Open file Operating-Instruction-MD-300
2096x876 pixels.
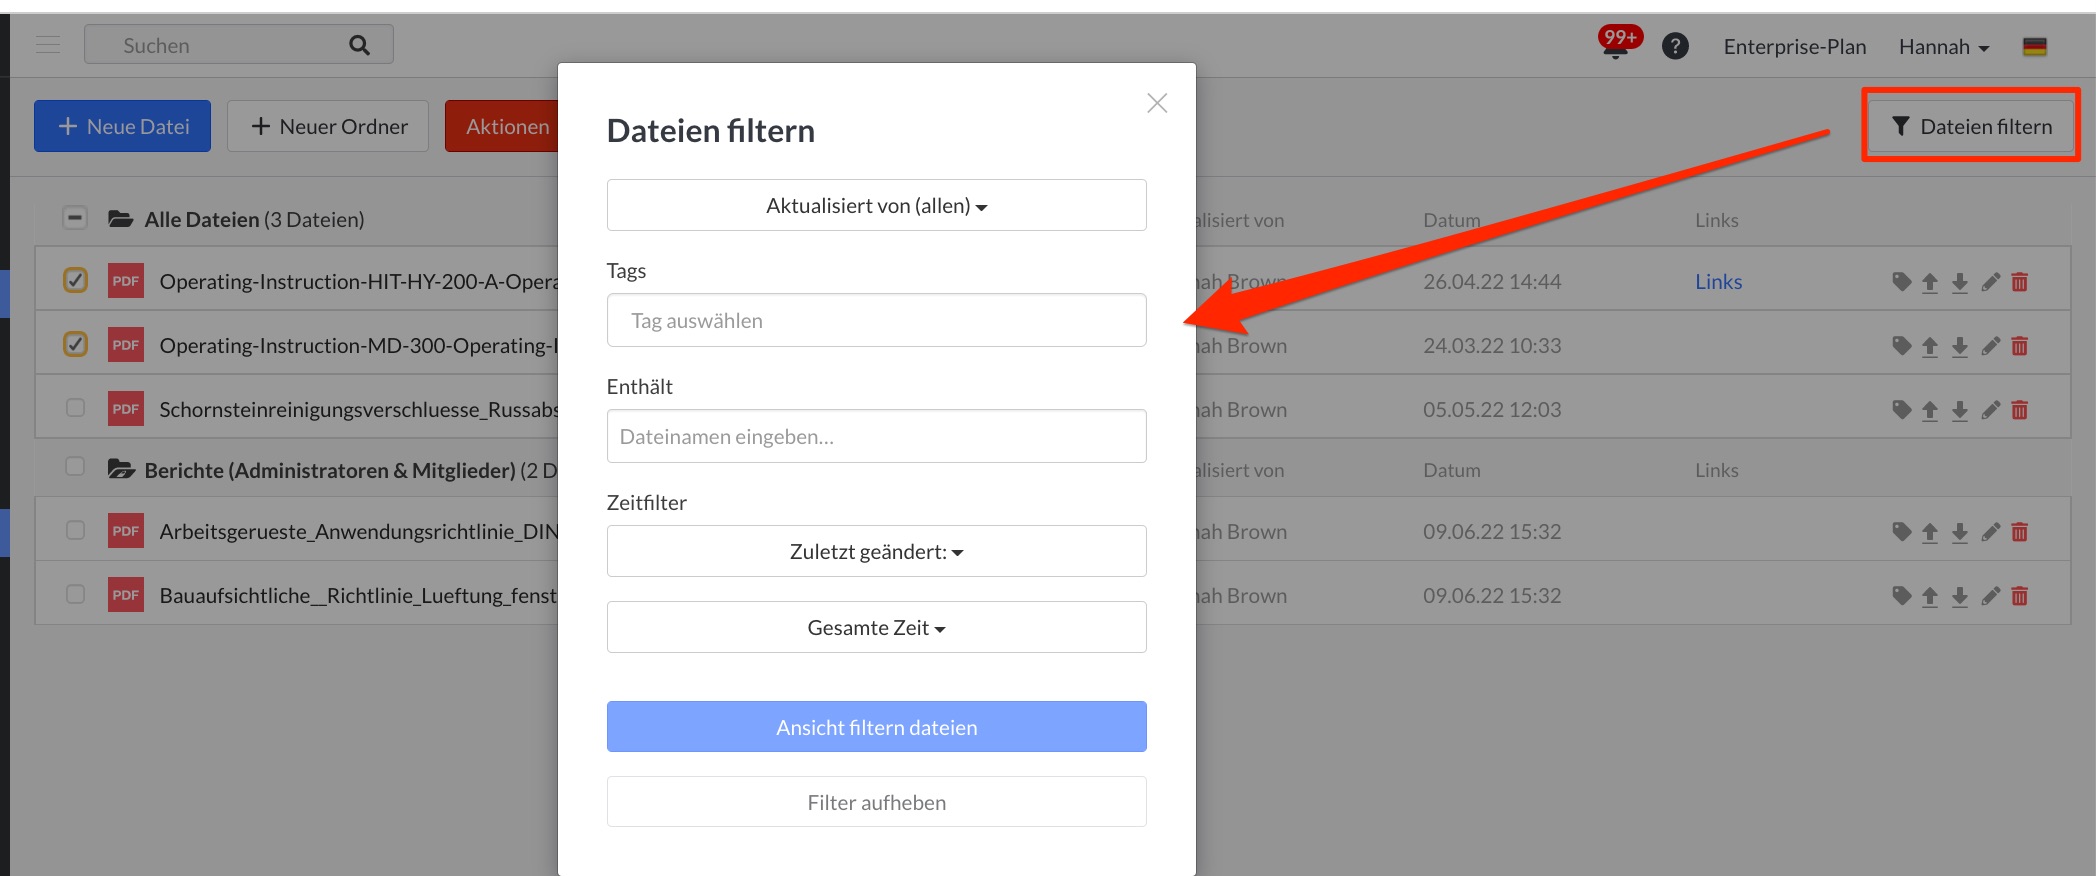point(359,346)
